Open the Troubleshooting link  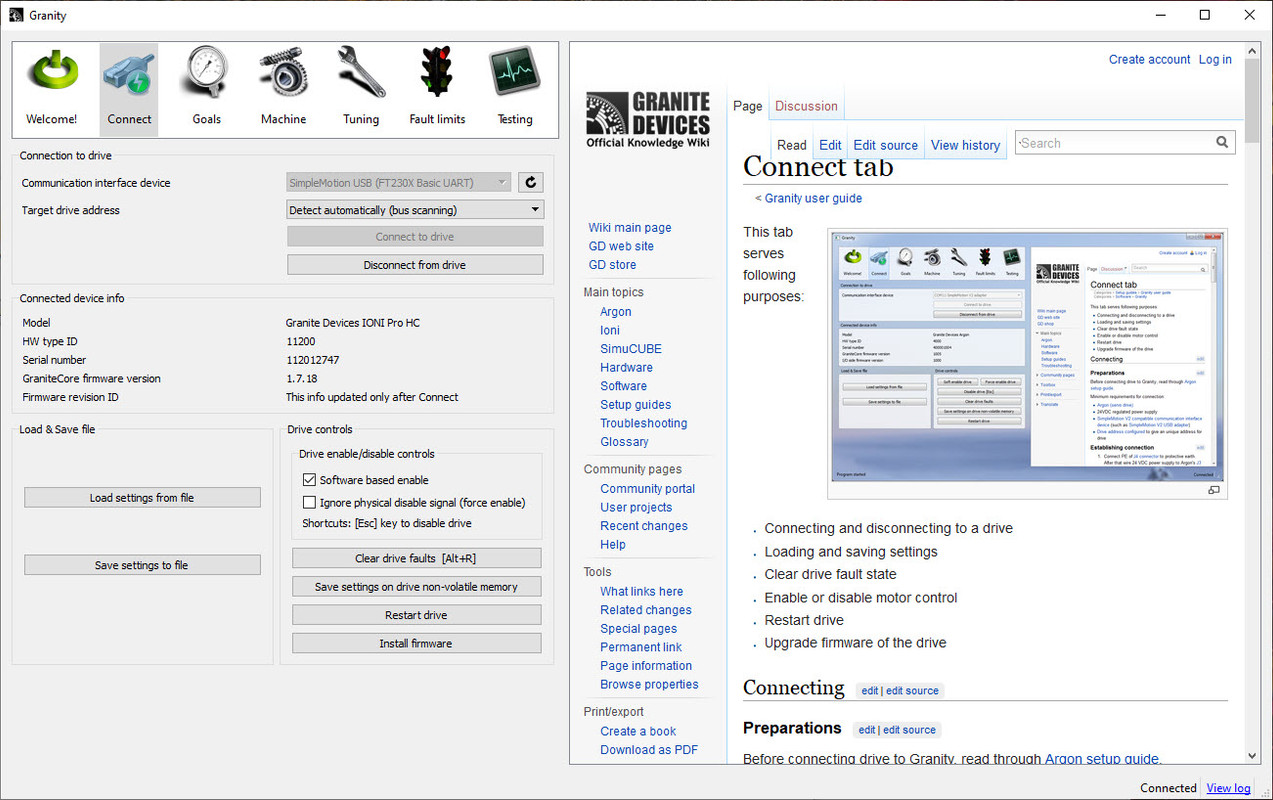(x=644, y=423)
